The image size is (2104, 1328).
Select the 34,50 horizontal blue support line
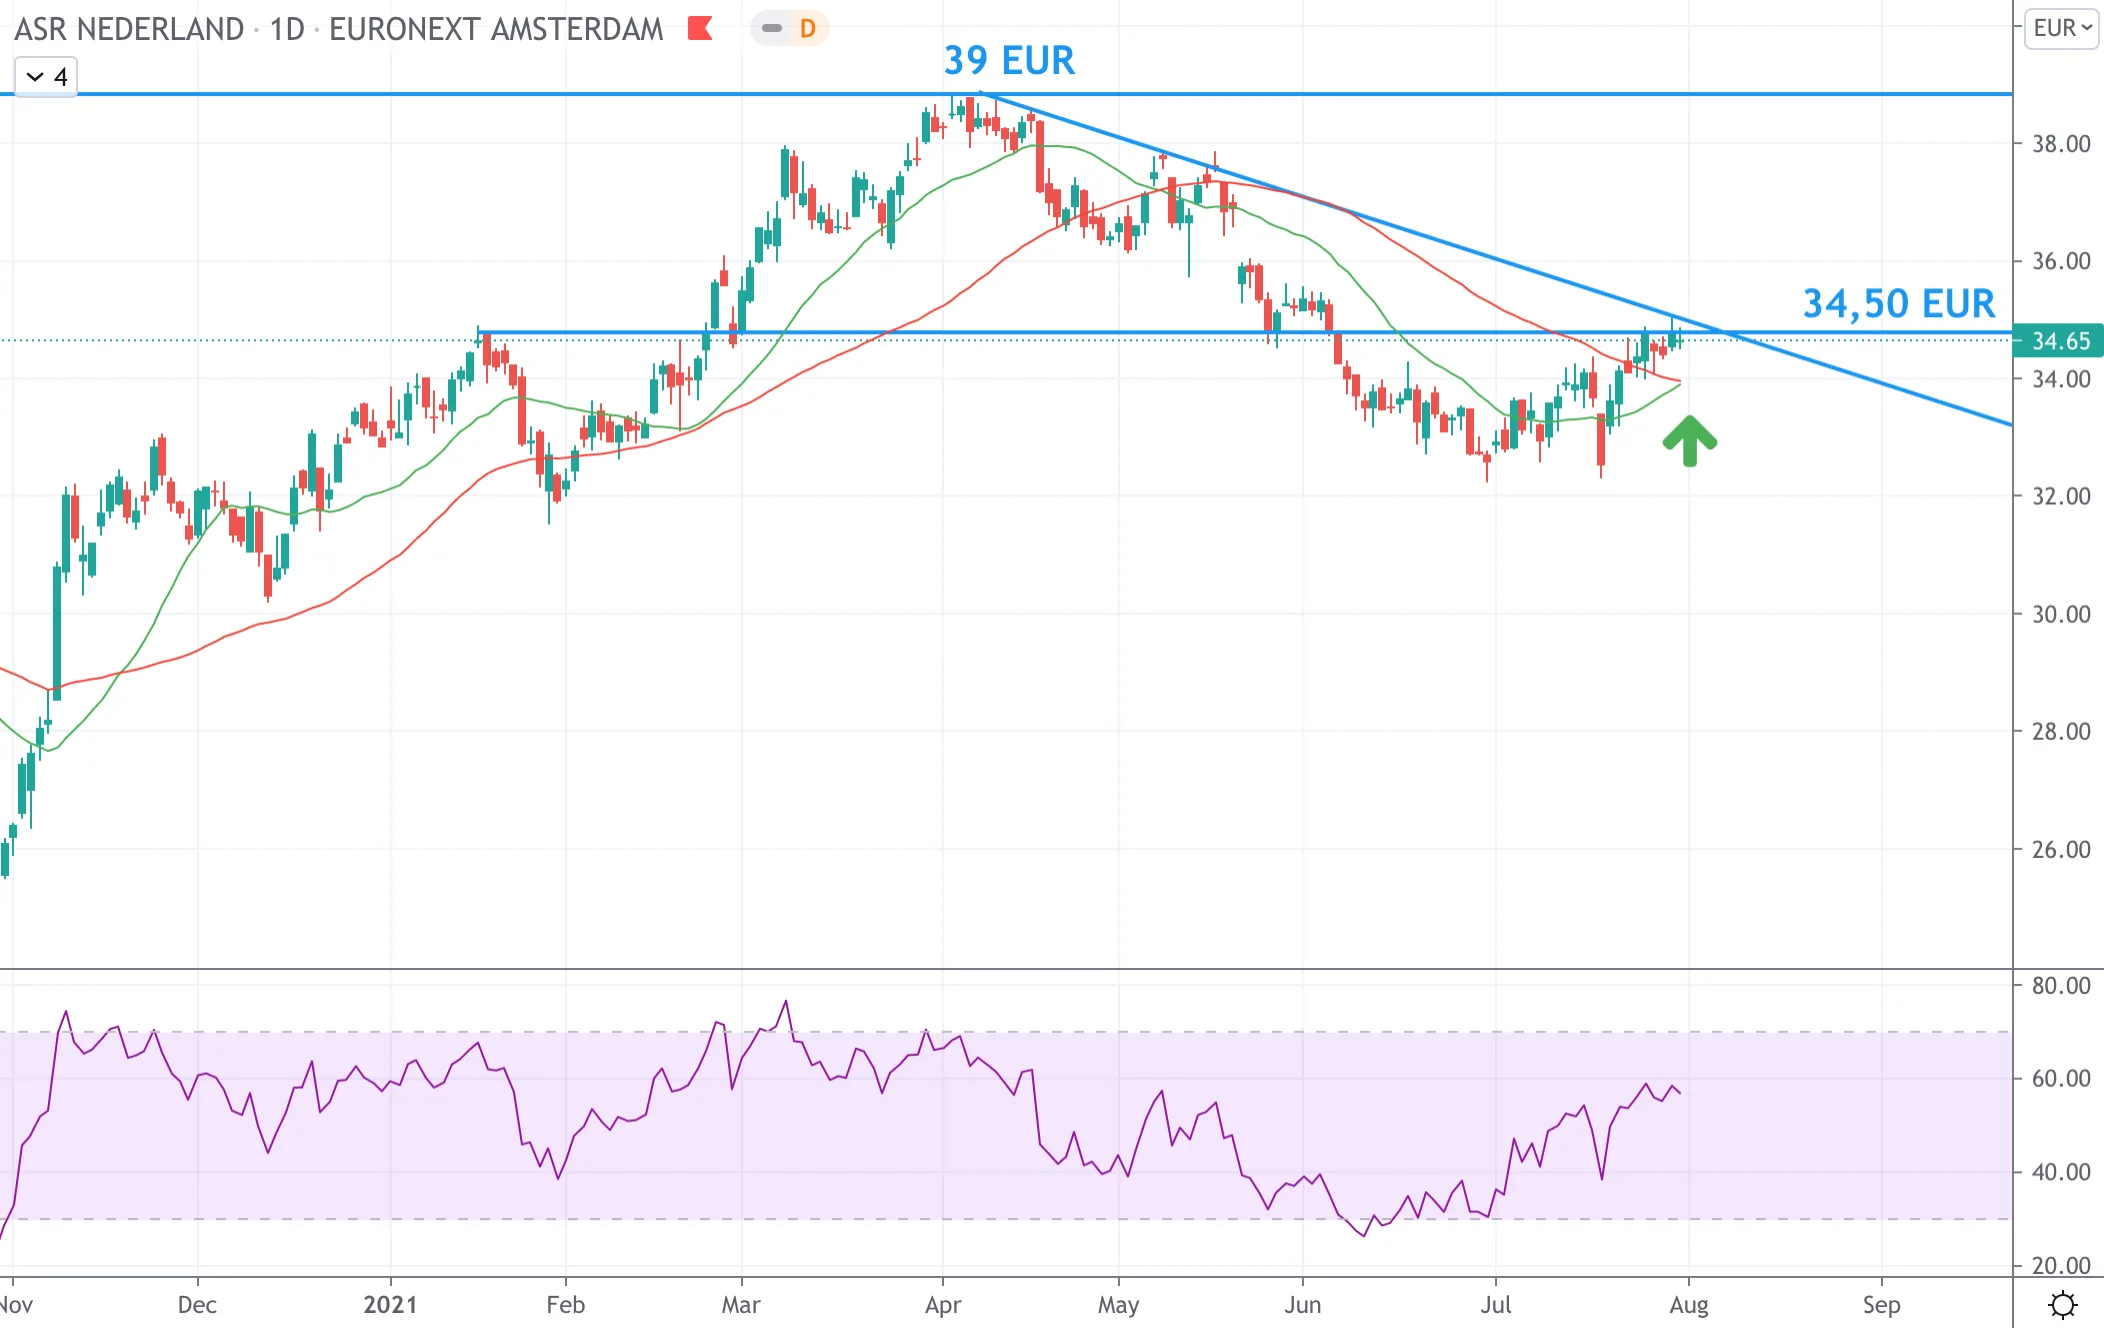tap(1245, 332)
